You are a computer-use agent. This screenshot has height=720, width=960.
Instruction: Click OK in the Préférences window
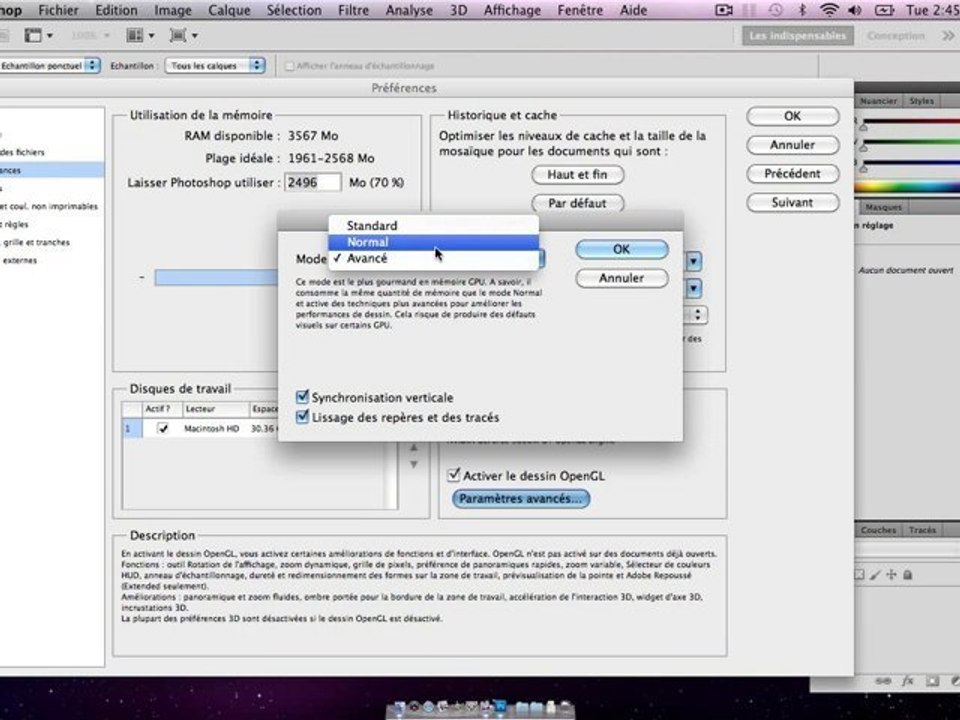coord(792,116)
